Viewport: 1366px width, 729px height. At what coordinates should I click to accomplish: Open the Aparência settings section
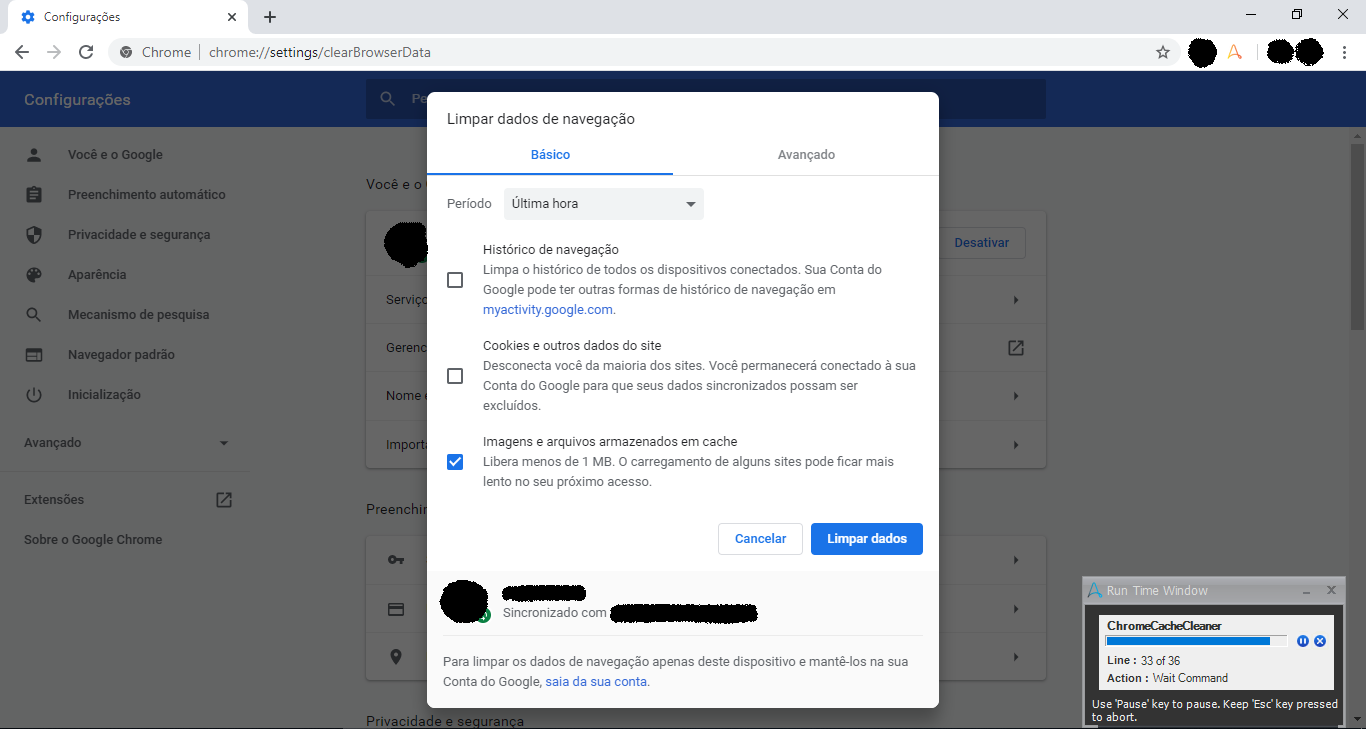click(x=97, y=275)
